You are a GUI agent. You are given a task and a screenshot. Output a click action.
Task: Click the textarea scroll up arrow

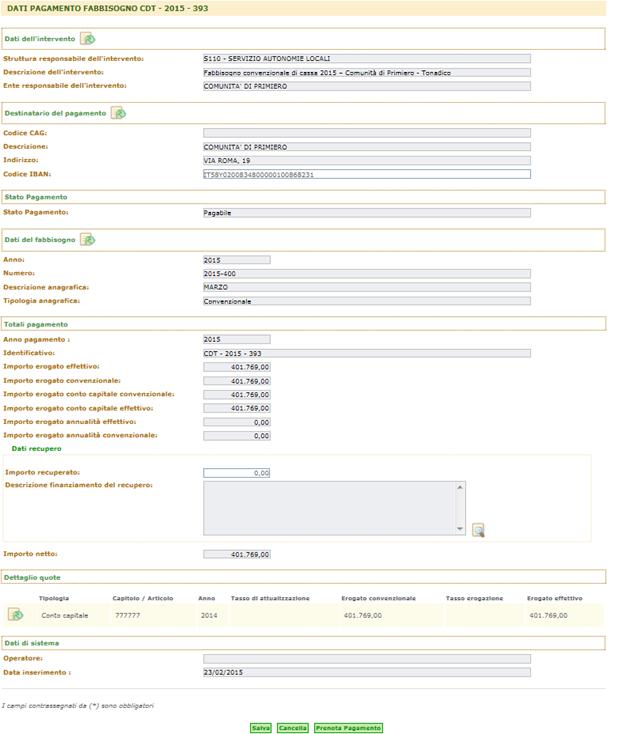tap(460, 487)
